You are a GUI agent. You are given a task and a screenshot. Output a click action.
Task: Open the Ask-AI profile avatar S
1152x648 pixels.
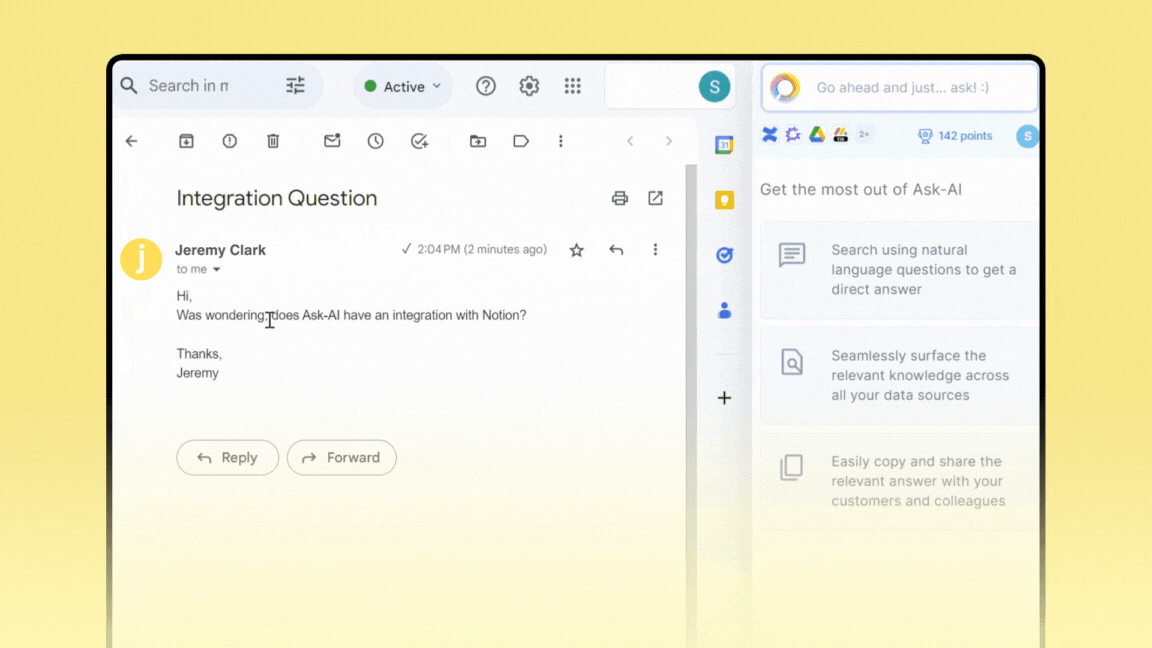(x=1027, y=136)
